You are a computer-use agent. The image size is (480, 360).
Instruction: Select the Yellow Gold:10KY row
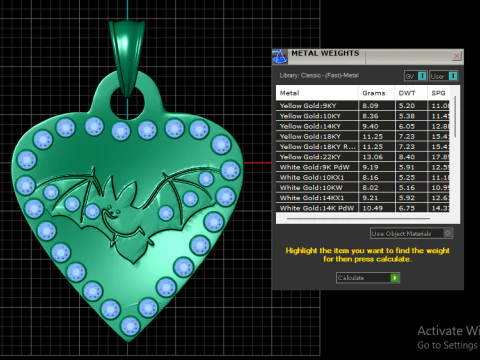point(363,116)
